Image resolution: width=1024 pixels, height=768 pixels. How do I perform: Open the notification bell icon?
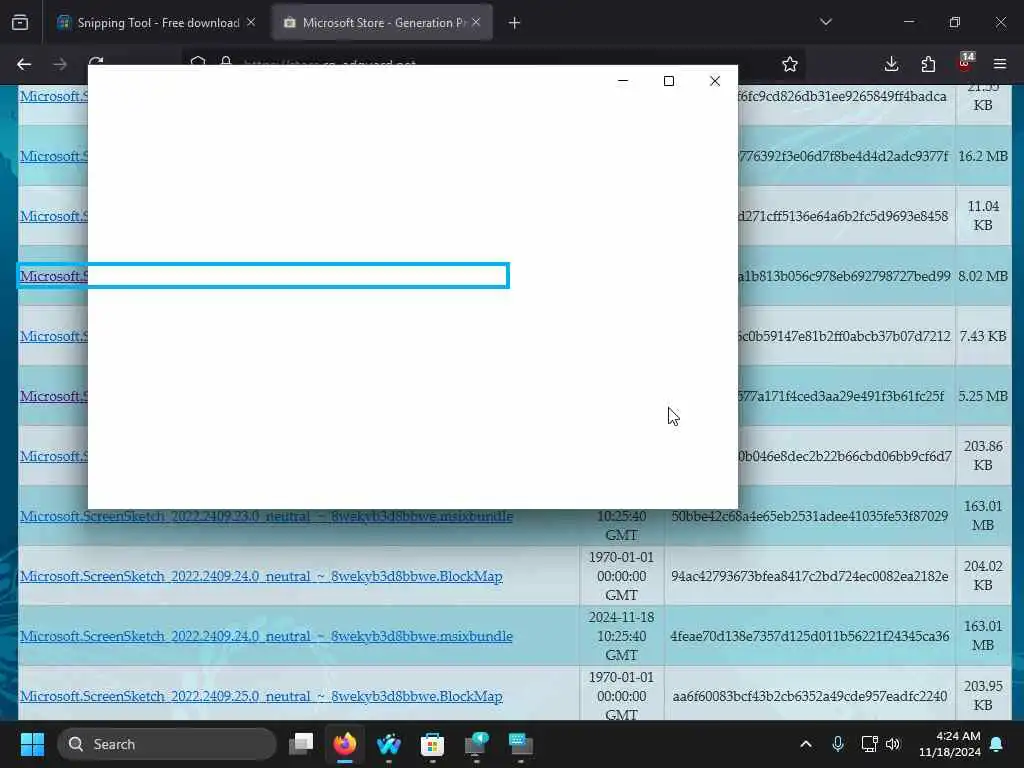[x=997, y=744]
